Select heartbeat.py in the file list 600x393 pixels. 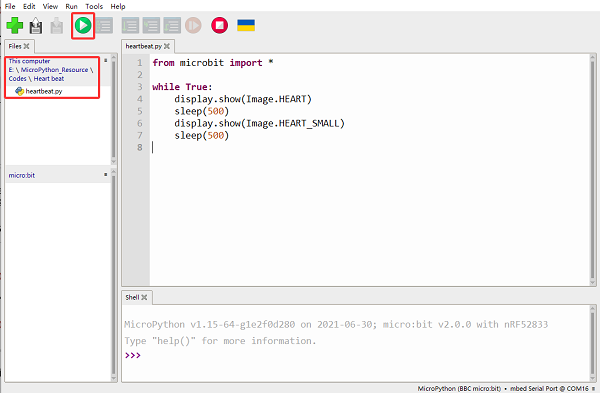tap(44, 91)
